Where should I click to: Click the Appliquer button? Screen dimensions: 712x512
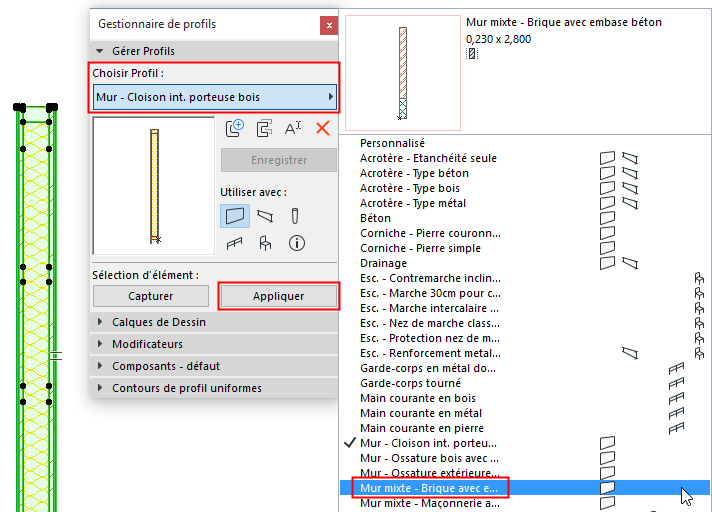[278, 296]
